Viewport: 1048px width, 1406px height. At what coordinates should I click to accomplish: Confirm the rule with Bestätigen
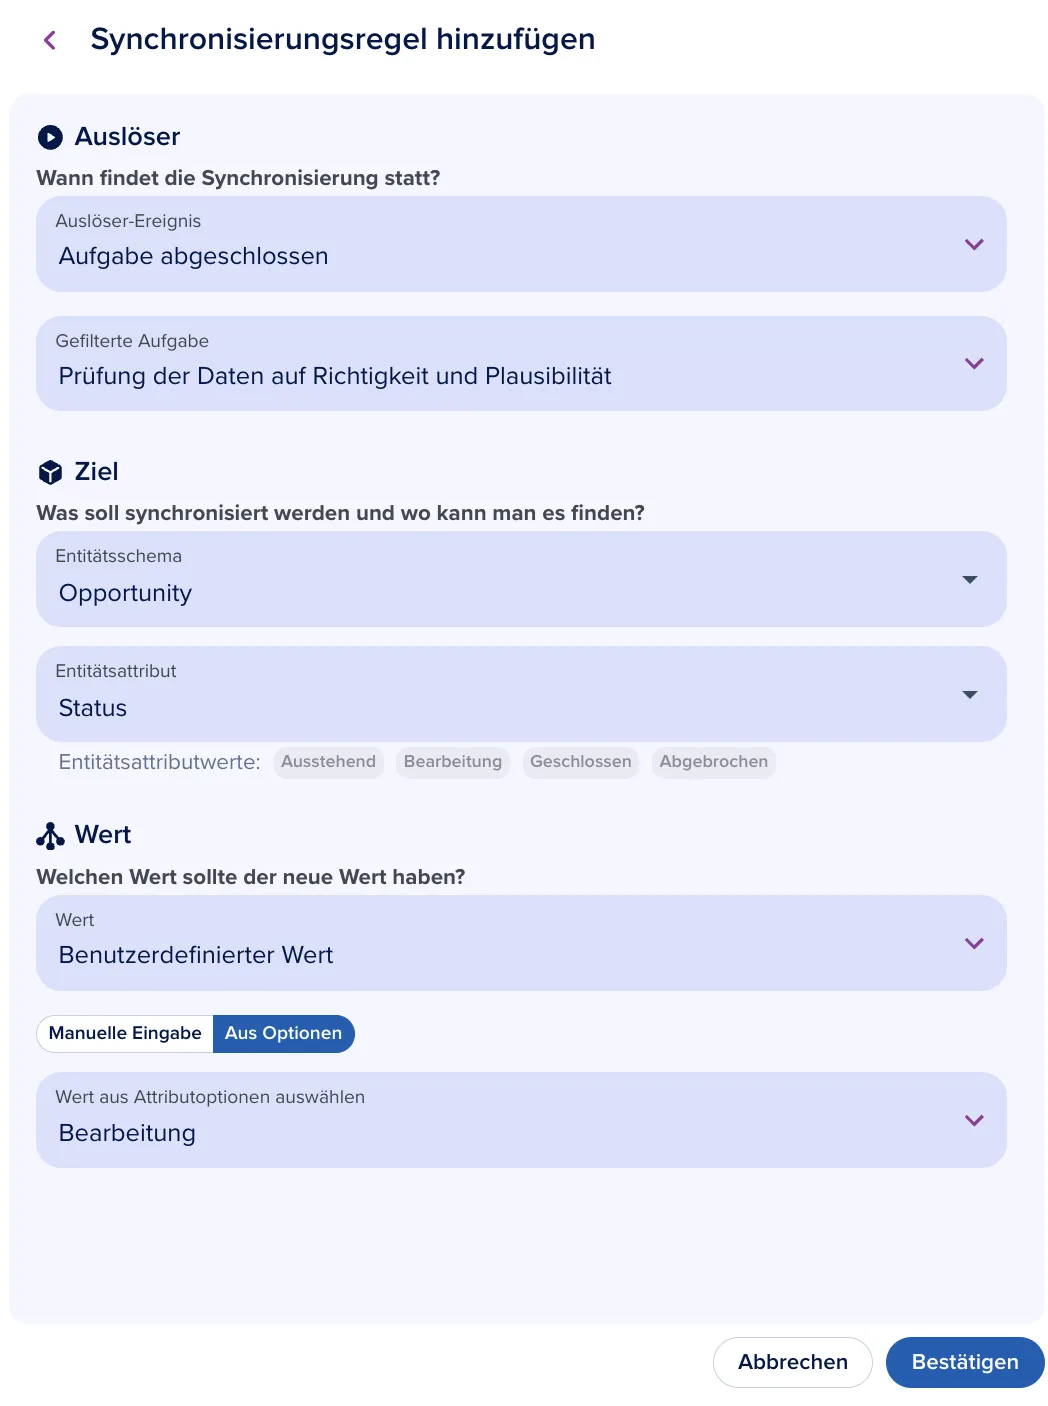point(965,1362)
